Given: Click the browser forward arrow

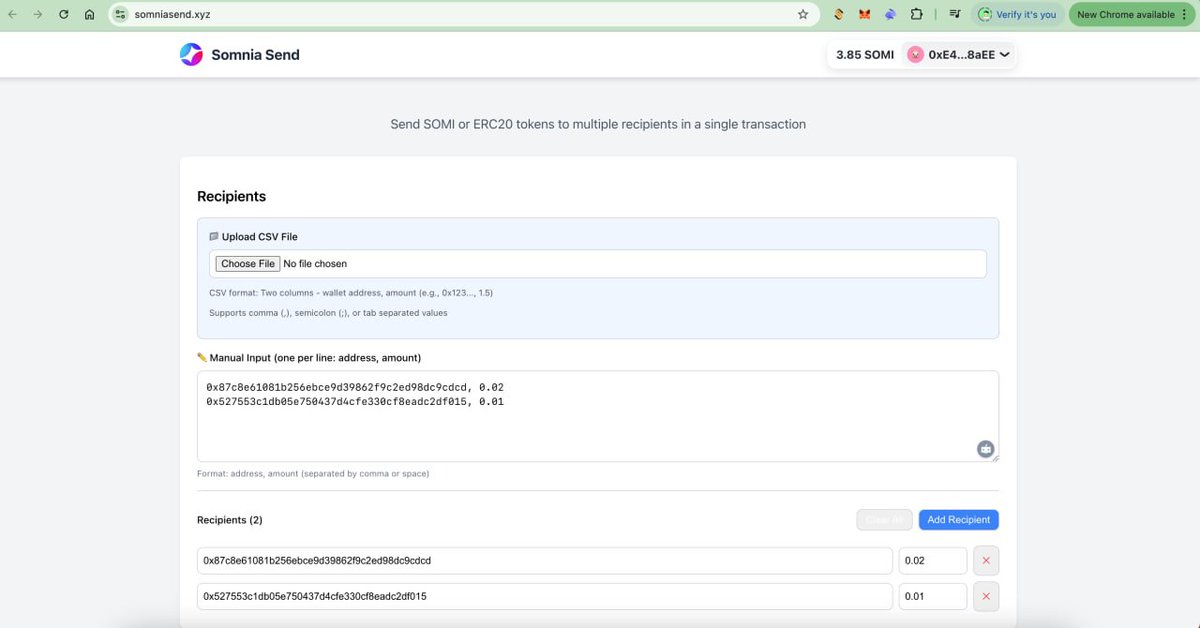Looking at the screenshot, I should coord(38,15).
